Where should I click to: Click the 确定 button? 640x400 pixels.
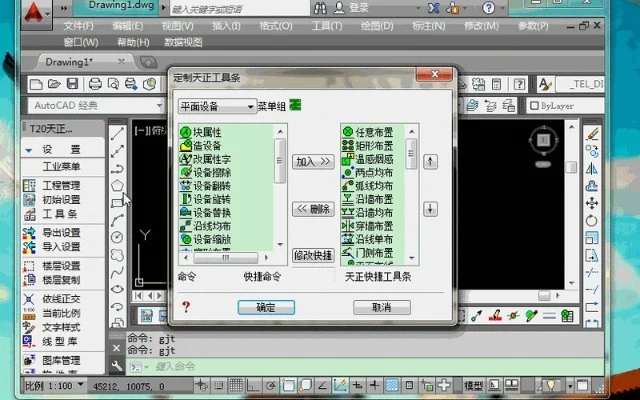(266, 307)
